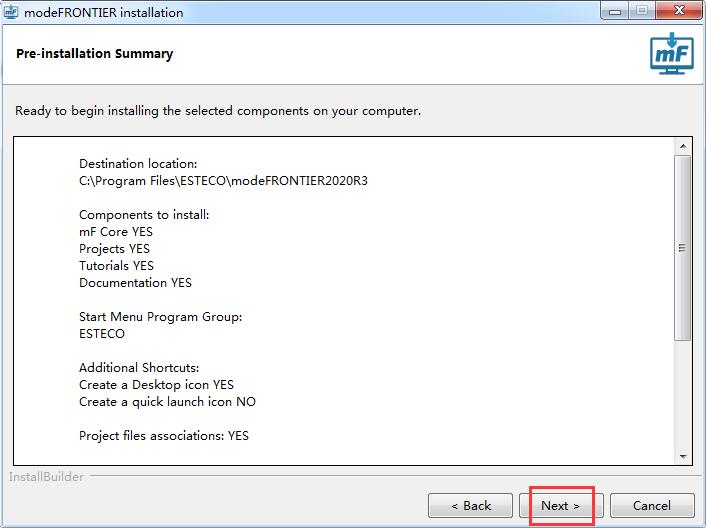Click the vertical scrollbar thumb
The height and width of the screenshot is (528, 706).
683,247
